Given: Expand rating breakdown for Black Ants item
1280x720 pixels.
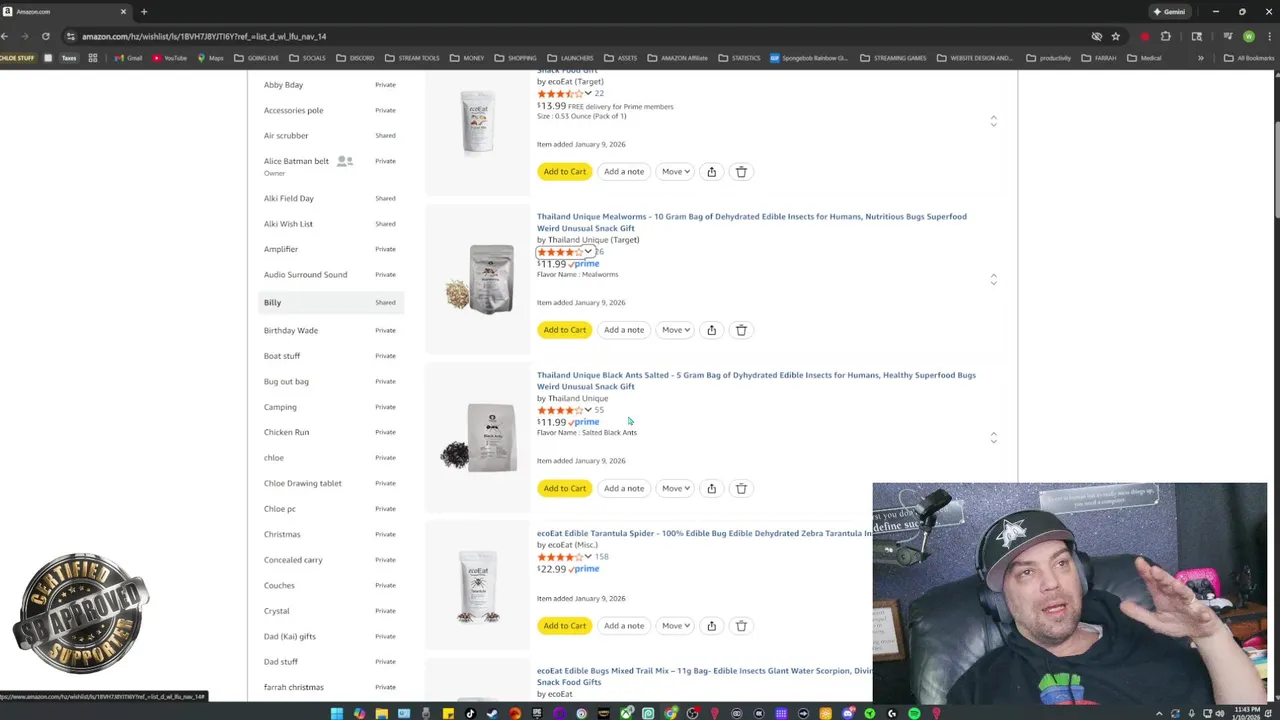Looking at the screenshot, I should coord(588,410).
